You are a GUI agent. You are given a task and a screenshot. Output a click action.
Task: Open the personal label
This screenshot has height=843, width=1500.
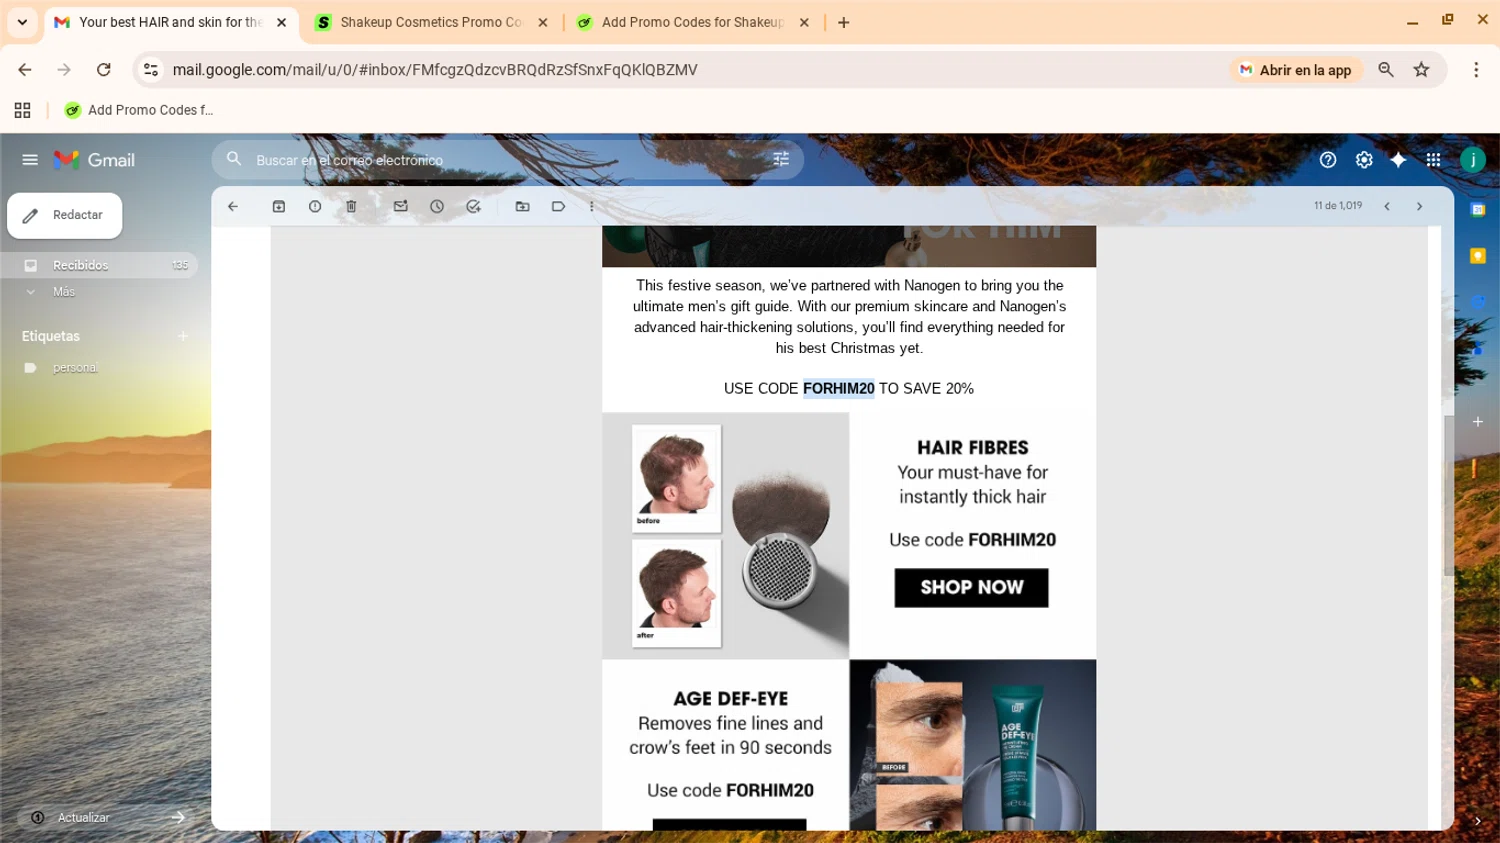pyautogui.click(x=75, y=368)
